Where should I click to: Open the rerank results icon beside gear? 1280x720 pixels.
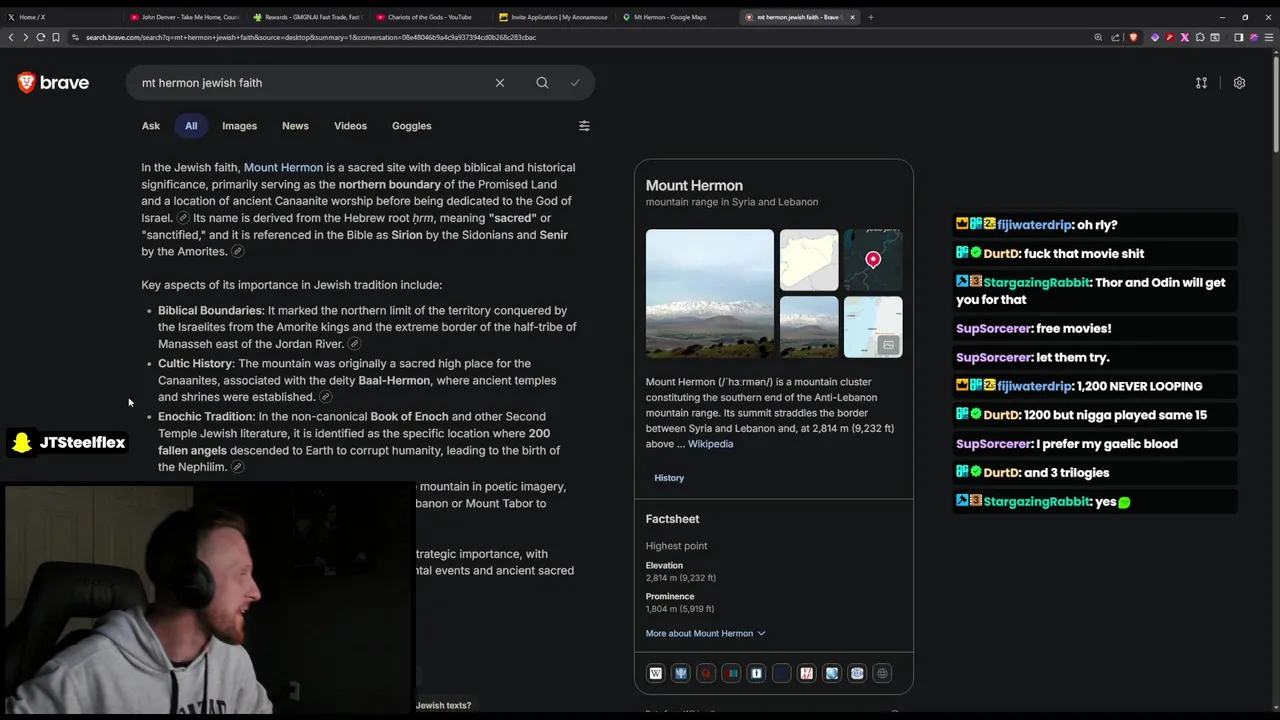(x=1201, y=83)
